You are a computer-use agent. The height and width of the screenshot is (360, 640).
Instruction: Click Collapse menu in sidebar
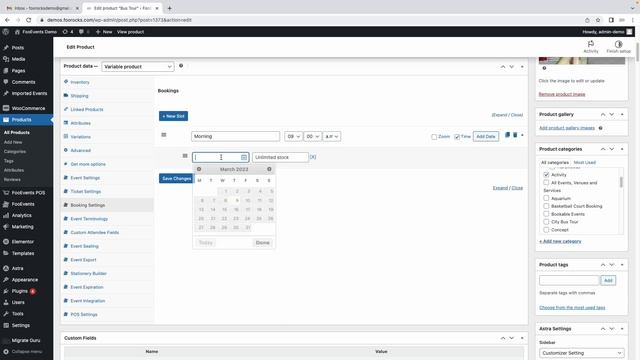[x=27, y=351]
